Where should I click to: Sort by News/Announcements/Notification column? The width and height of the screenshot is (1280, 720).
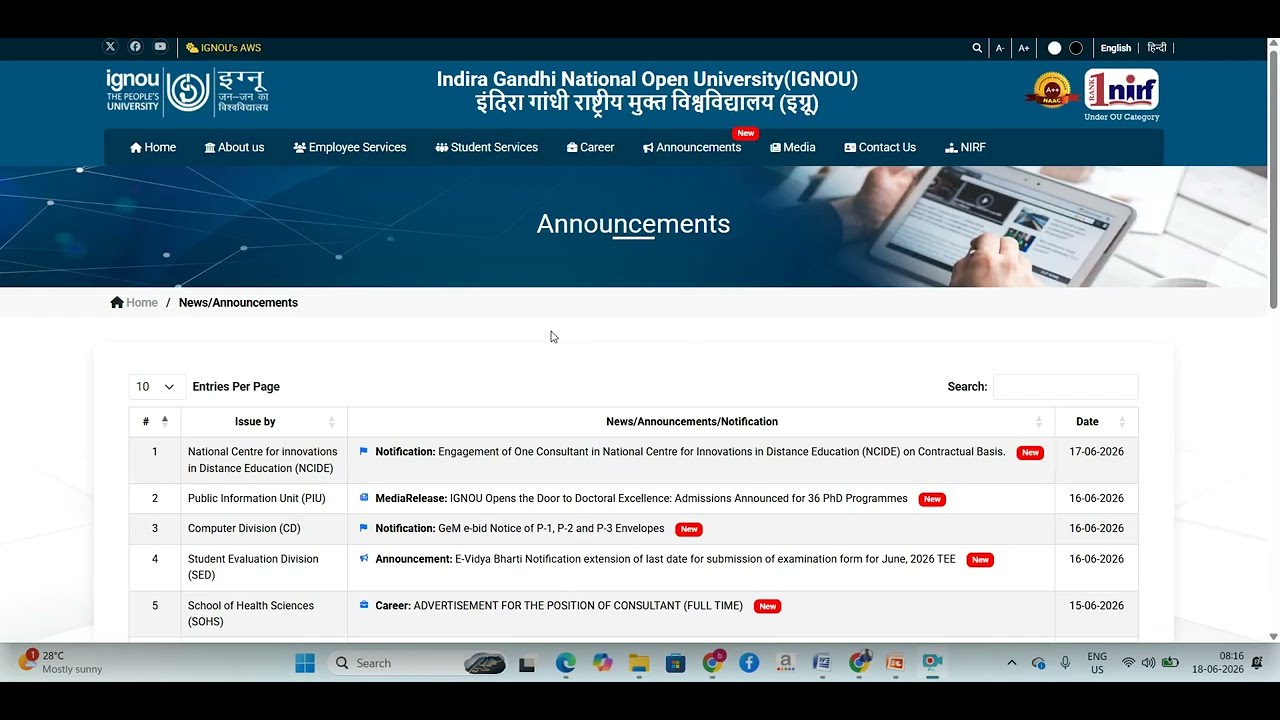click(701, 421)
